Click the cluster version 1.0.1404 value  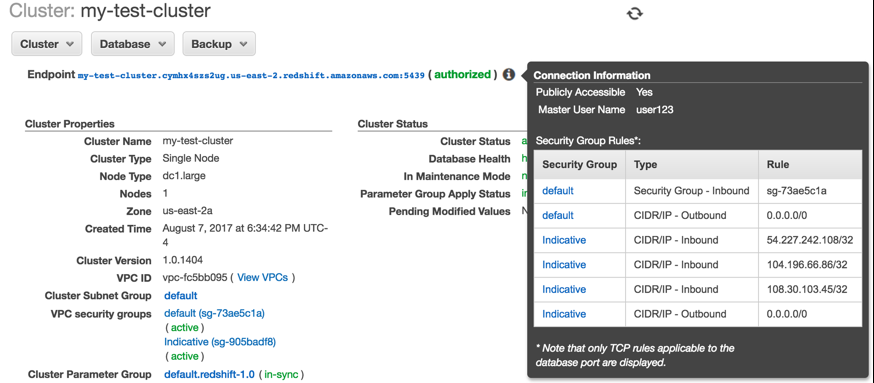coord(182,260)
